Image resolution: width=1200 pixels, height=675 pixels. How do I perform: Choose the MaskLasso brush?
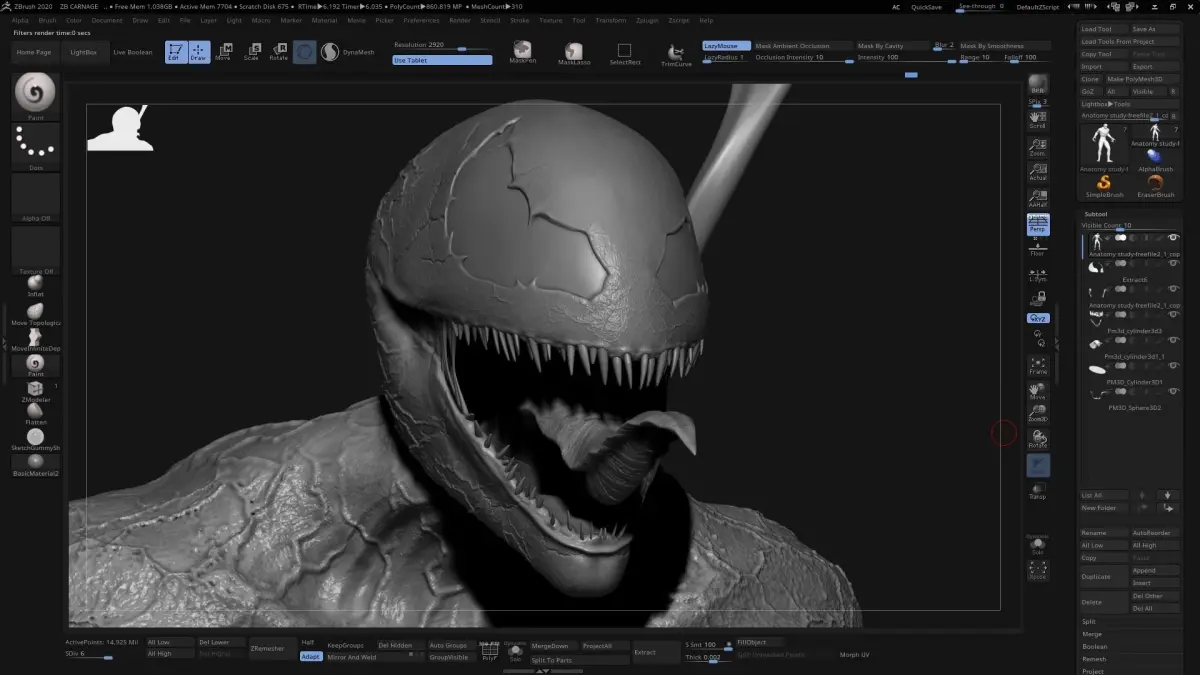pyautogui.click(x=574, y=53)
